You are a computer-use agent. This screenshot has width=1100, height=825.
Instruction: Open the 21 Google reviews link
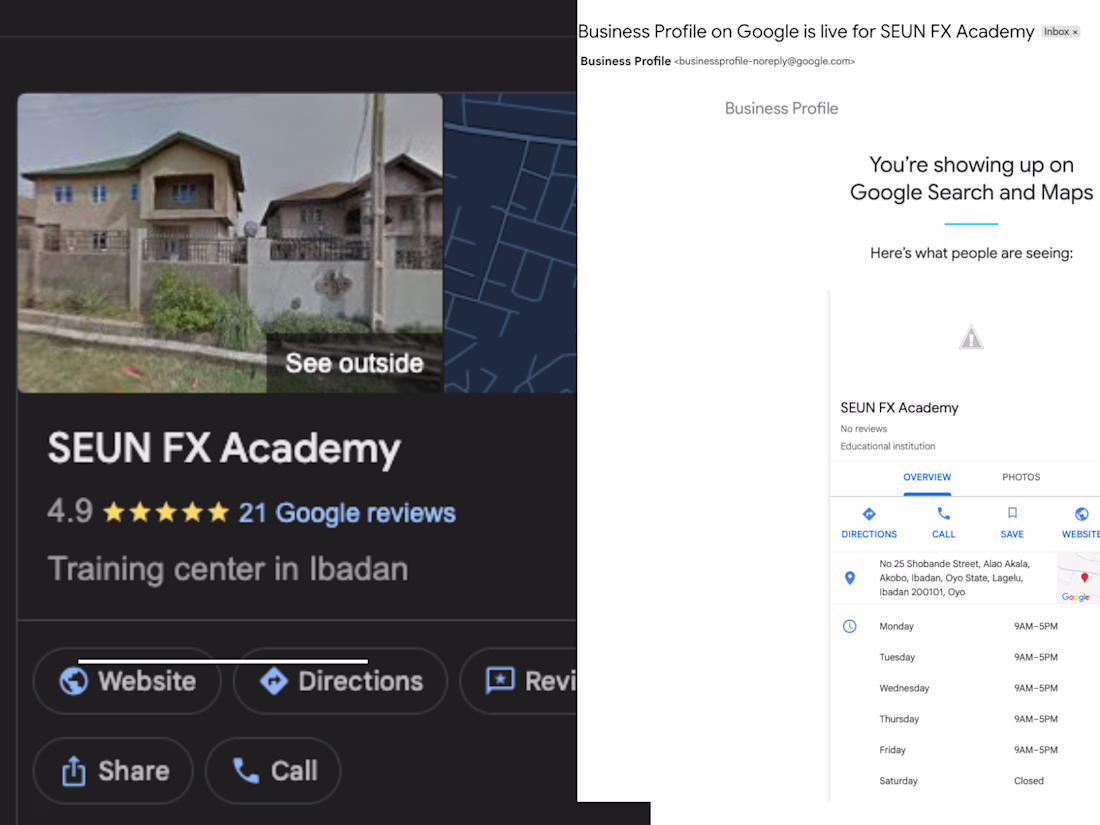[347, 513]
